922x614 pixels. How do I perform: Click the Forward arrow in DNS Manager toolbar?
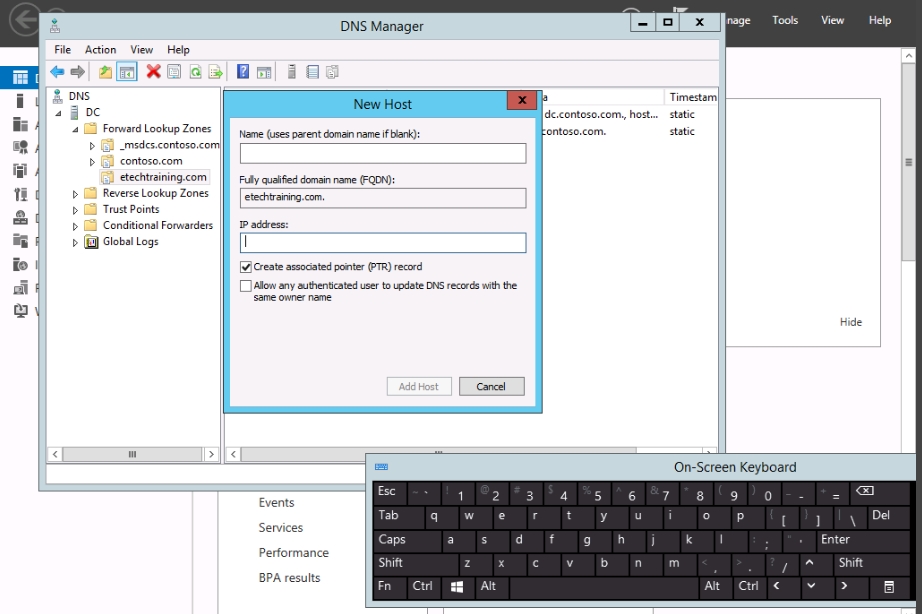pyautogui.click(x=78, y=72)
